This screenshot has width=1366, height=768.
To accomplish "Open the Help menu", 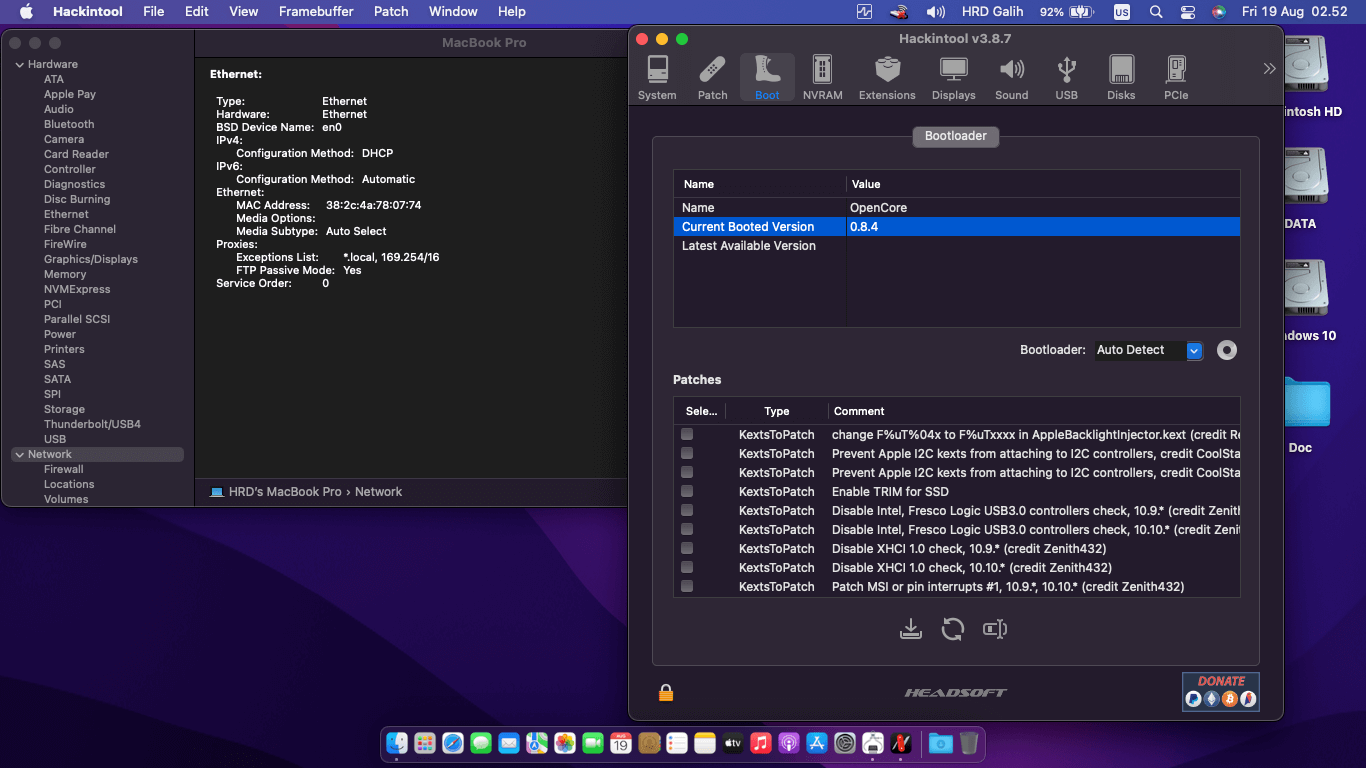I will pyautogui.click(x=512, y=12).
